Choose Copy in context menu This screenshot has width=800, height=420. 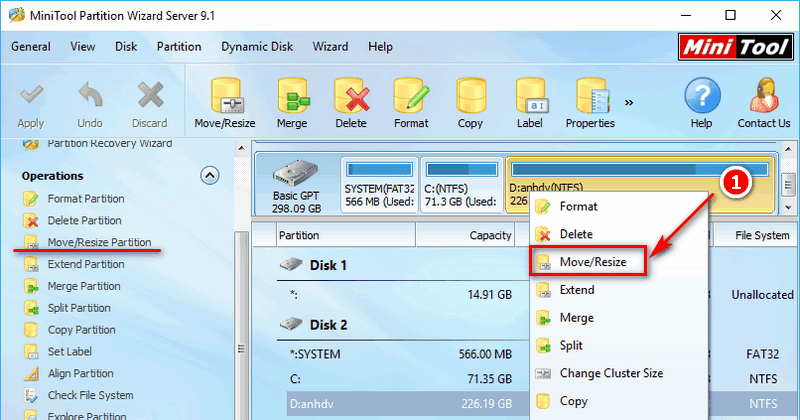click(x=619, y=401)
